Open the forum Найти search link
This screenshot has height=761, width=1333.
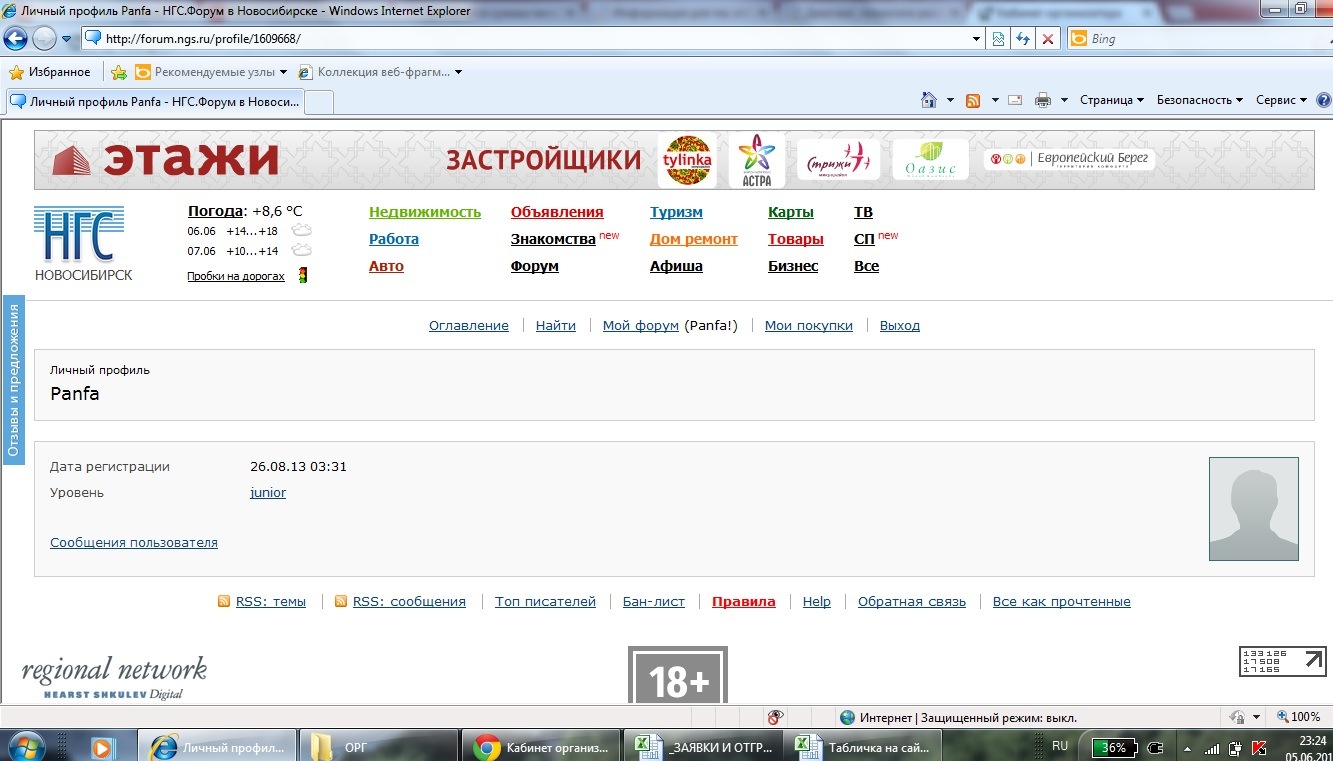point(556,325)
